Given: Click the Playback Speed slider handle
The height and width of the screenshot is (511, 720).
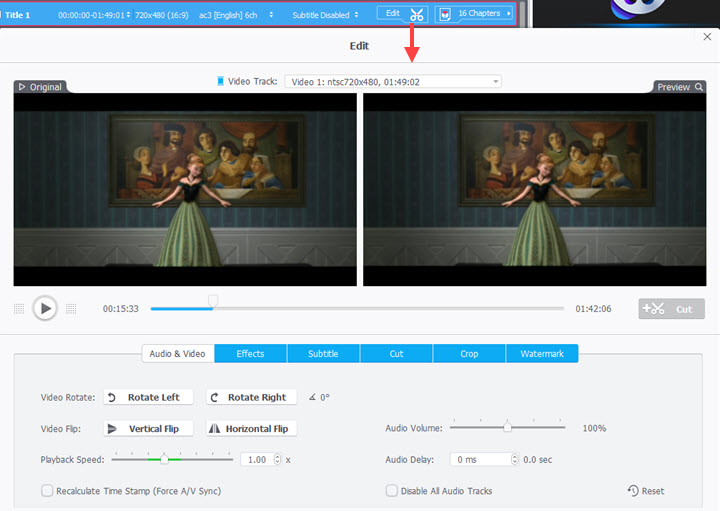Looking at the screenshot, I should tap(164, 459).
